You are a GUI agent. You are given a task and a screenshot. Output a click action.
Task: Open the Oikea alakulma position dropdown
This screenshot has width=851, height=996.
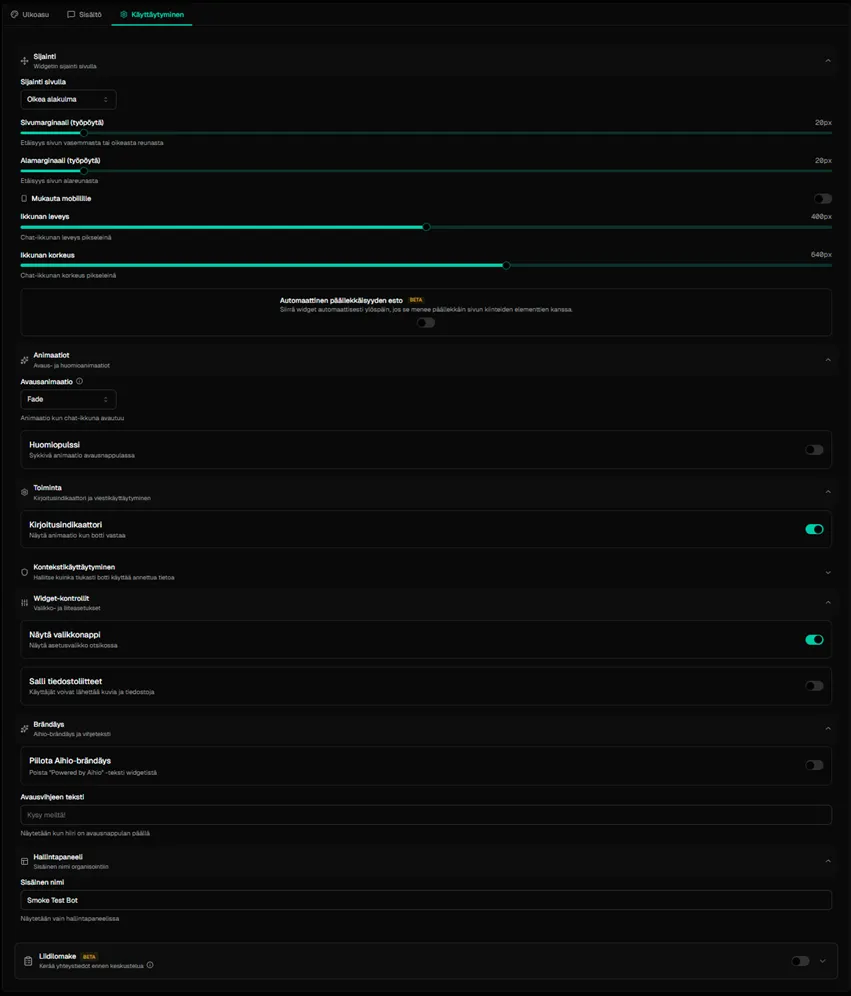(x=68, y=100)
